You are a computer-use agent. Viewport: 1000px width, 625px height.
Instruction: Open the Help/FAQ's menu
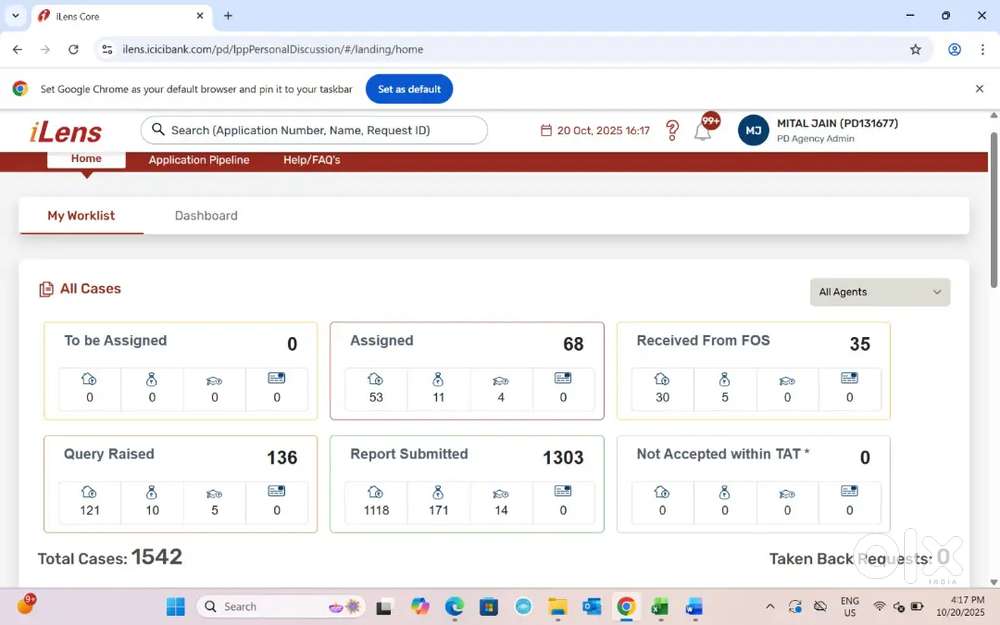[x=311, y=160]
